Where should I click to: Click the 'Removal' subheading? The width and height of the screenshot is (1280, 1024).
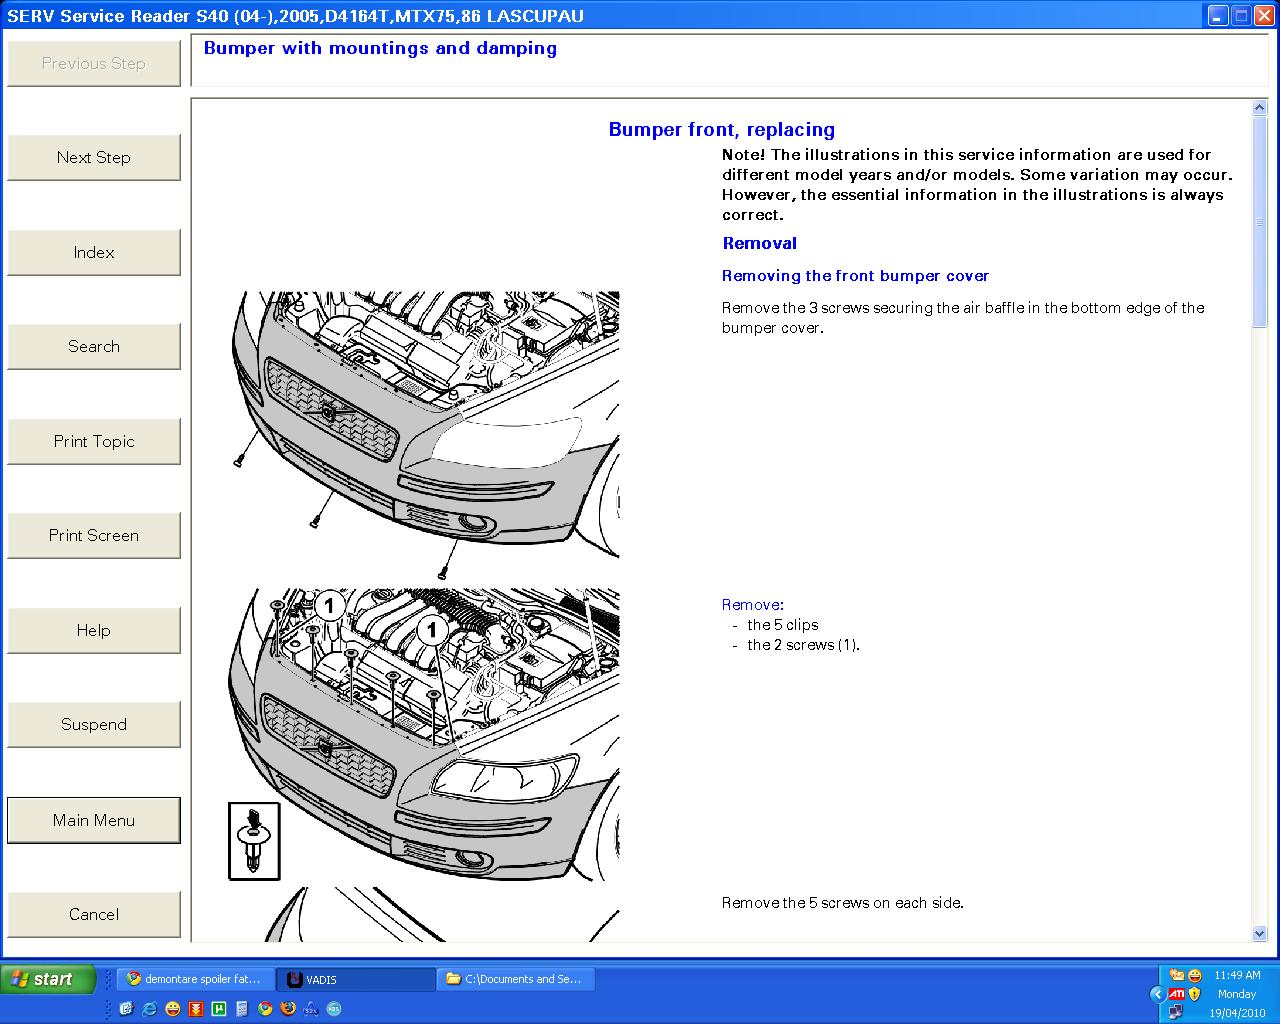coord(760,243)
